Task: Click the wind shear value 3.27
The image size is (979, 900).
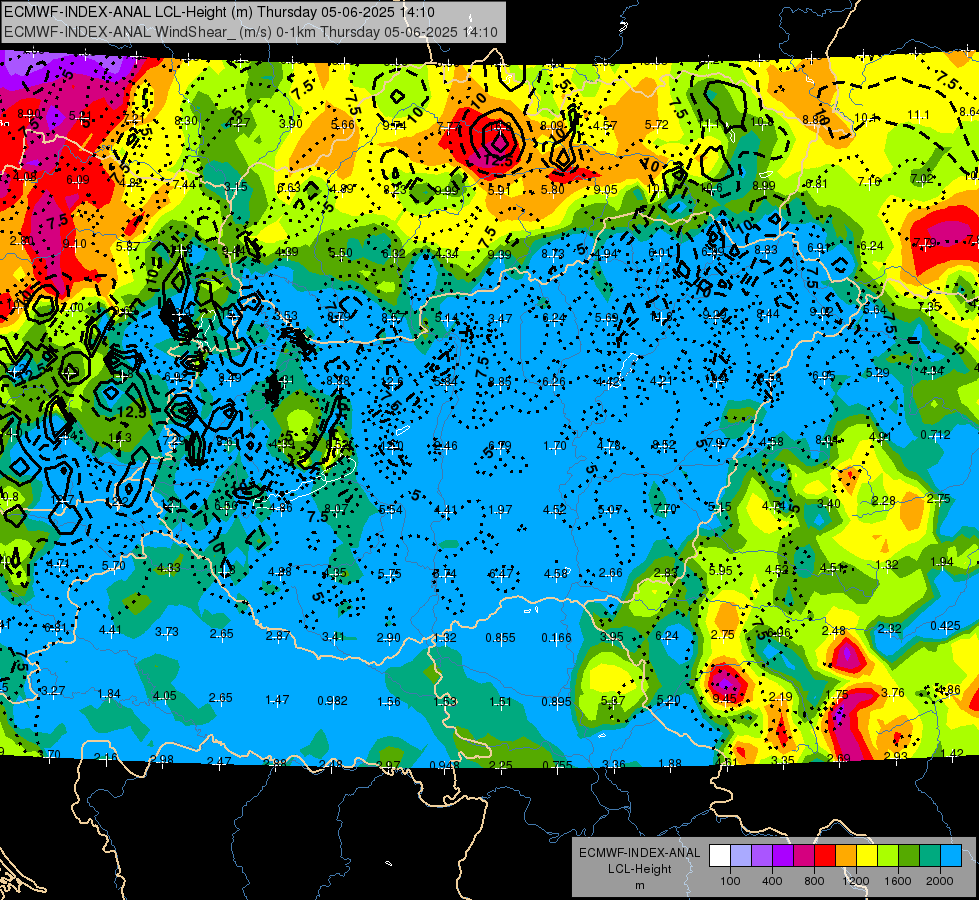Action: [53, 691]
